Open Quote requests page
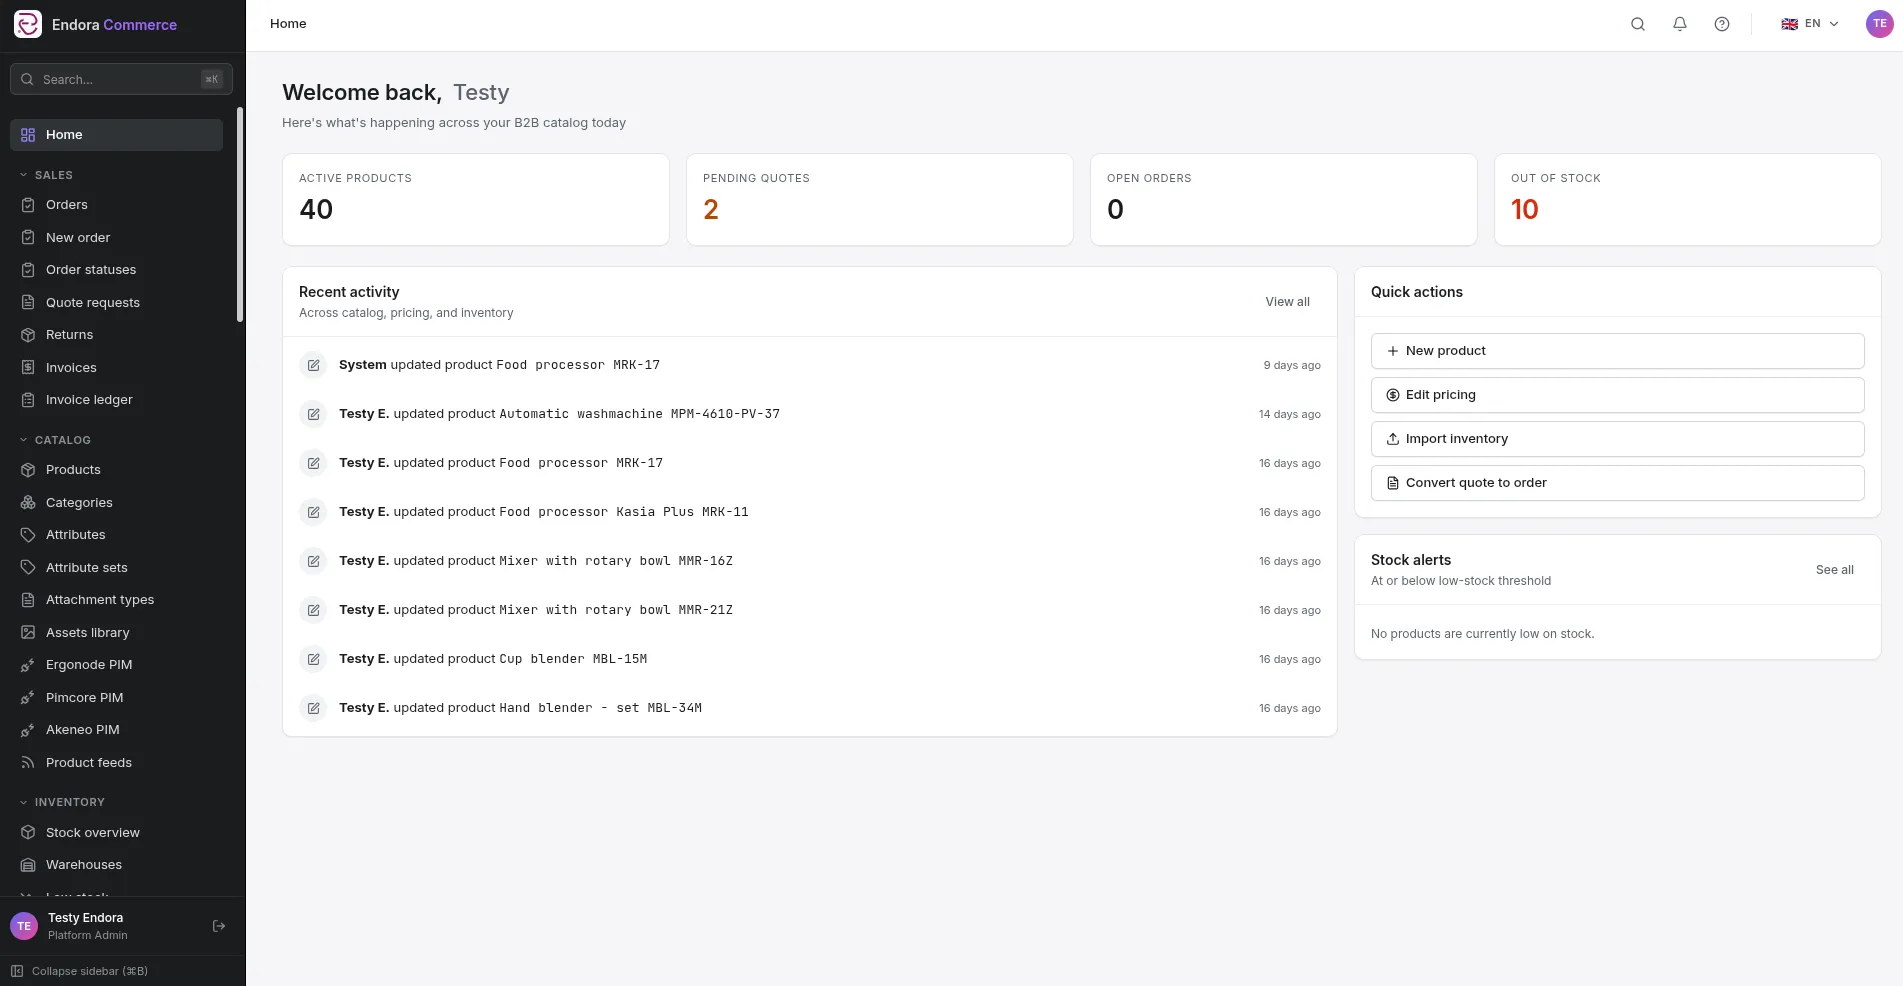The image size is (1903, 986). [116, 303]
